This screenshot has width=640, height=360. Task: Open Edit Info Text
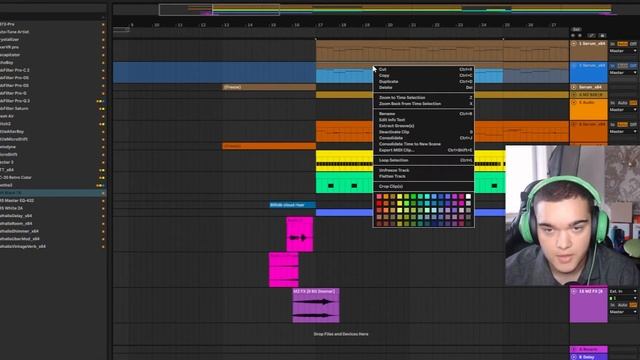point(424,120)
